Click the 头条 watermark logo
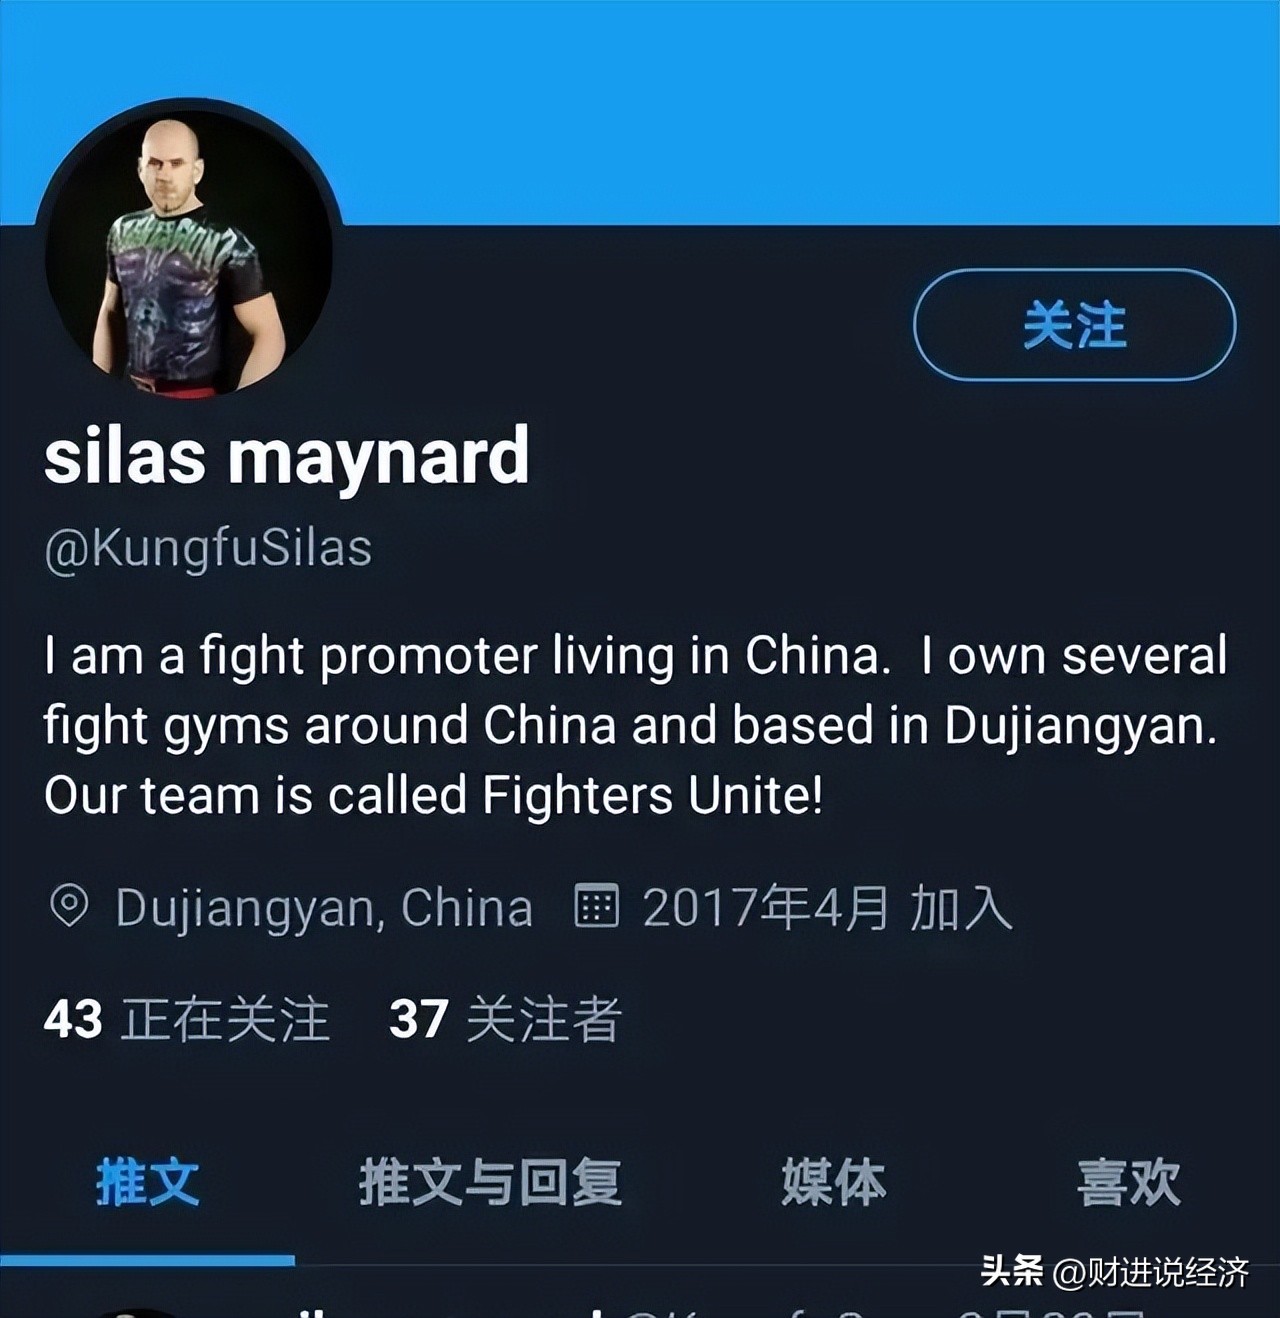 click(1012, 1271)
